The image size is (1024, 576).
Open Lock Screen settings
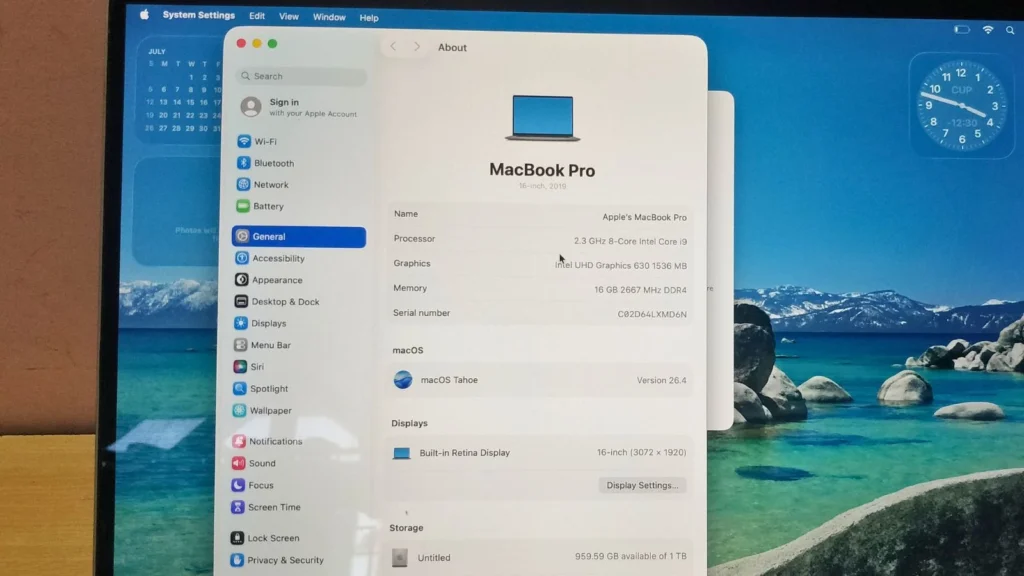pos(265,538)
